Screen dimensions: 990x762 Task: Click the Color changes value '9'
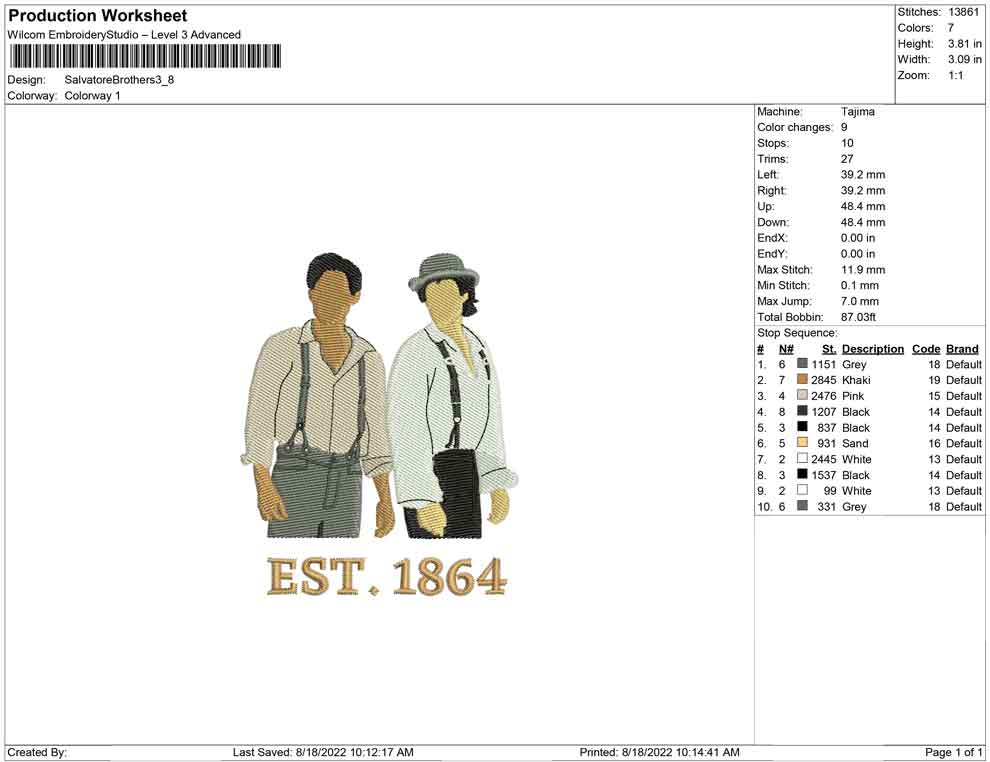coord(844,128)
